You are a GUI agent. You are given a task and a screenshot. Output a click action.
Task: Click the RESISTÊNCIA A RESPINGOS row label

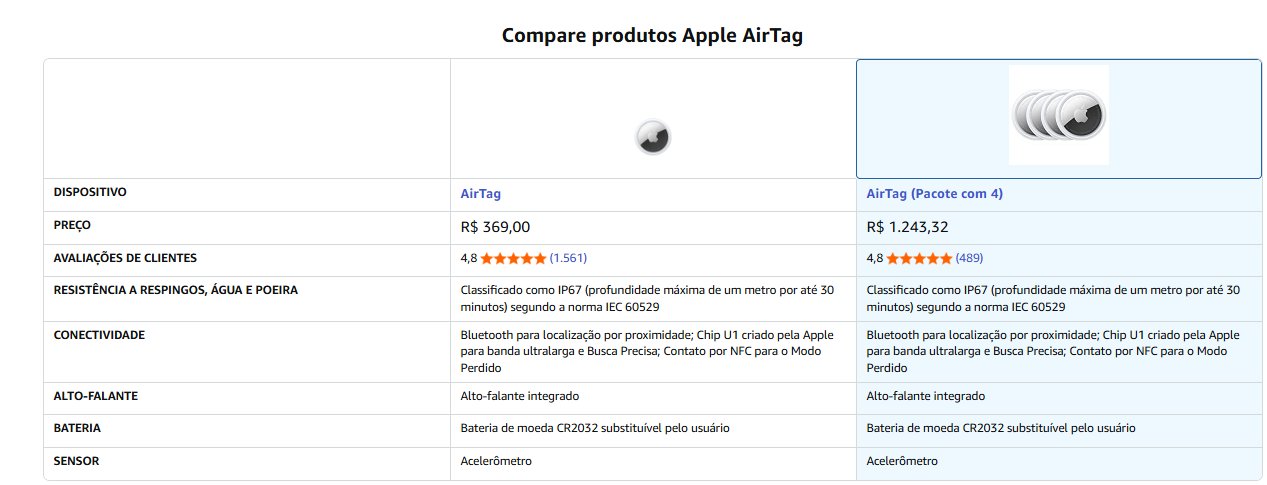click(175, 290)
